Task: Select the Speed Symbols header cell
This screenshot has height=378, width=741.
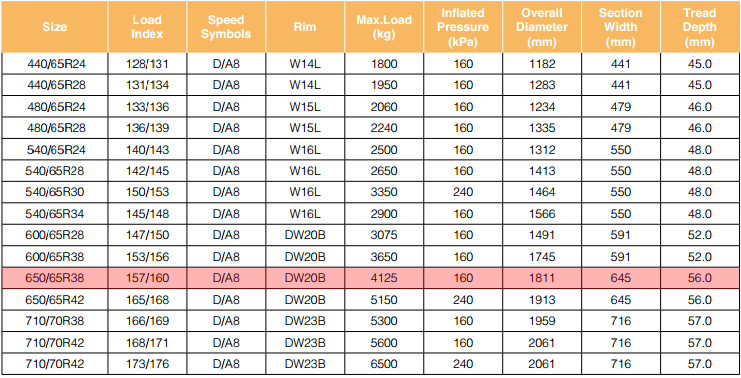Action: click(226, 27)
